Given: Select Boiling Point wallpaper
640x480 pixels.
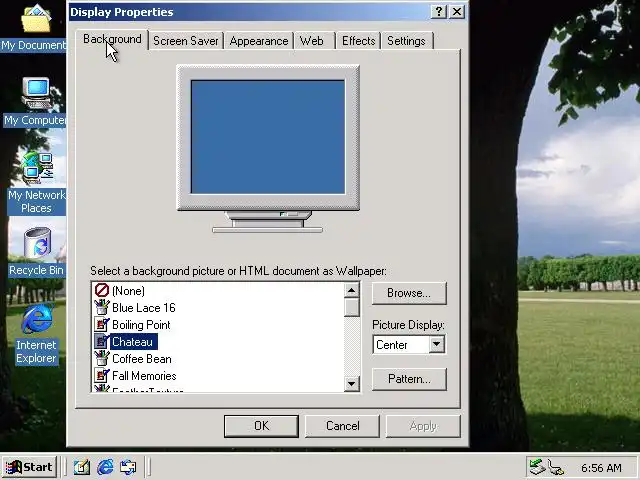Looking at the screenshot, I should pos(141,325).
